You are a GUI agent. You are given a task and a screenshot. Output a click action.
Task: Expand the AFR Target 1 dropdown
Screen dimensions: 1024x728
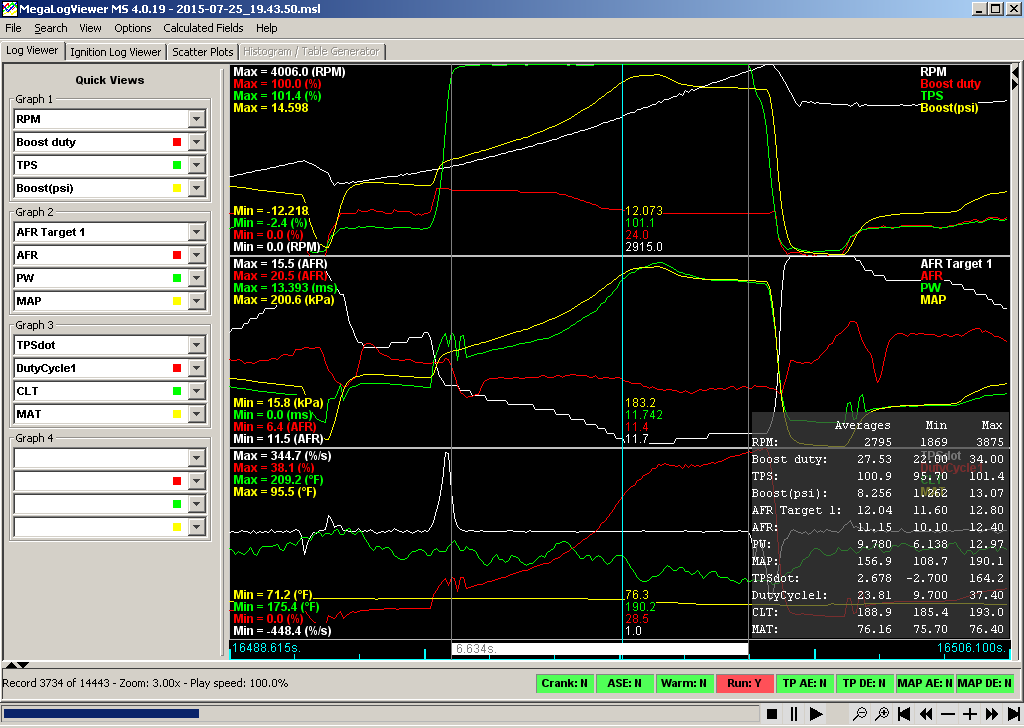point(196,232)
